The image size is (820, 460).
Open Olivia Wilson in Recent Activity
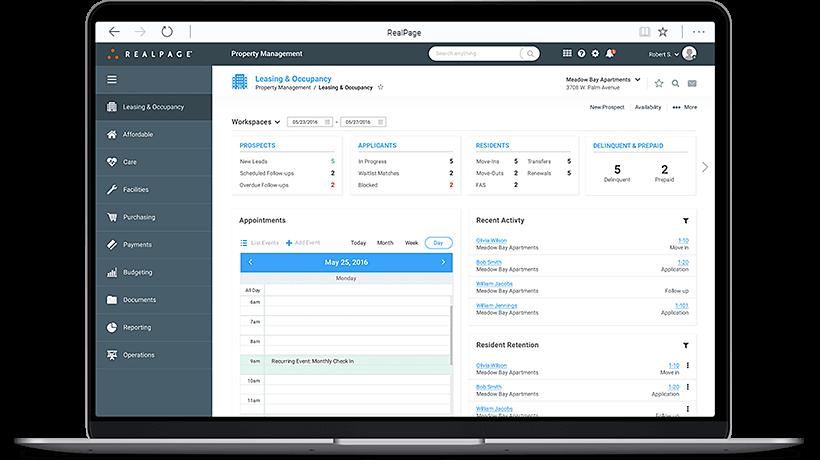[491, 240]
